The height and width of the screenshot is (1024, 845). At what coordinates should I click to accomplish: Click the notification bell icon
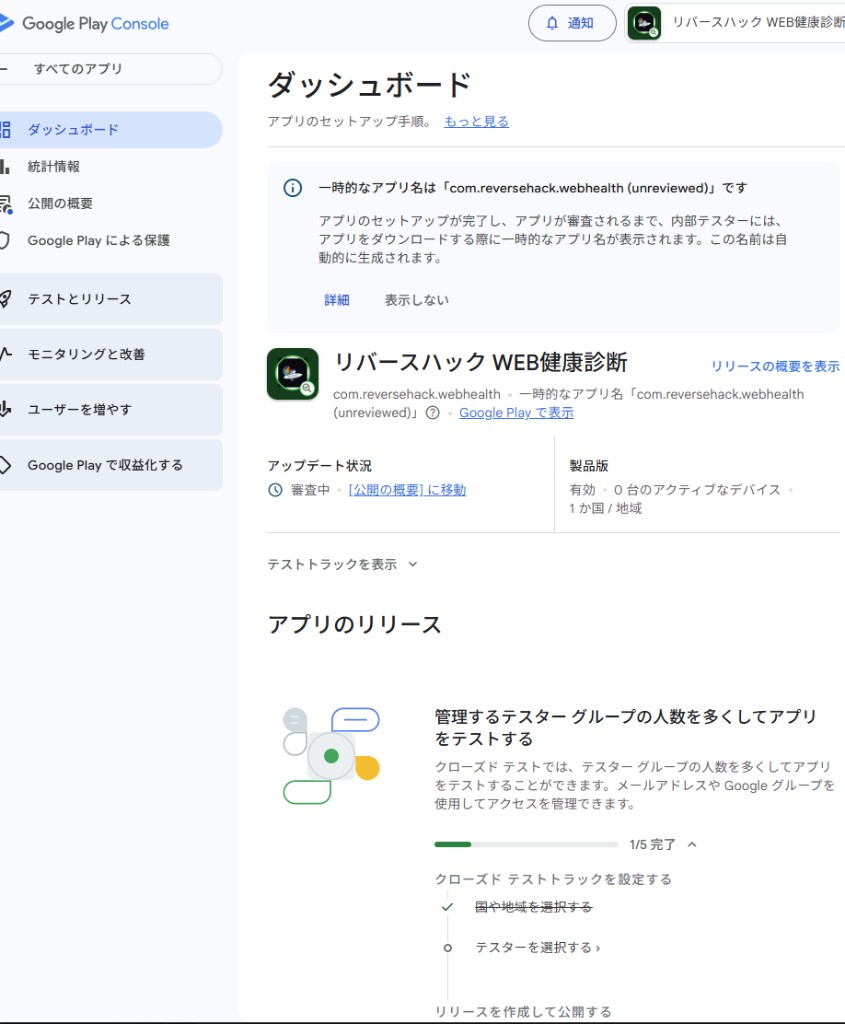coord(552,24)
